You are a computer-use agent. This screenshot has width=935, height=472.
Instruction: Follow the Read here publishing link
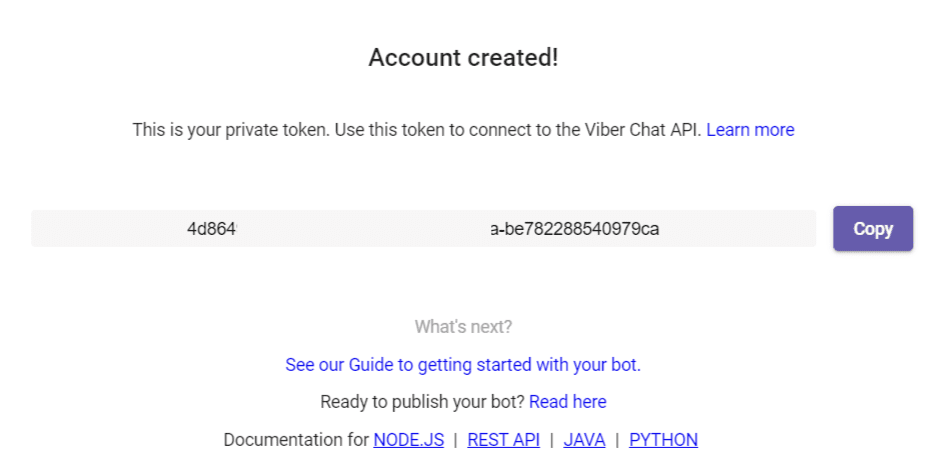click(567, 402)
